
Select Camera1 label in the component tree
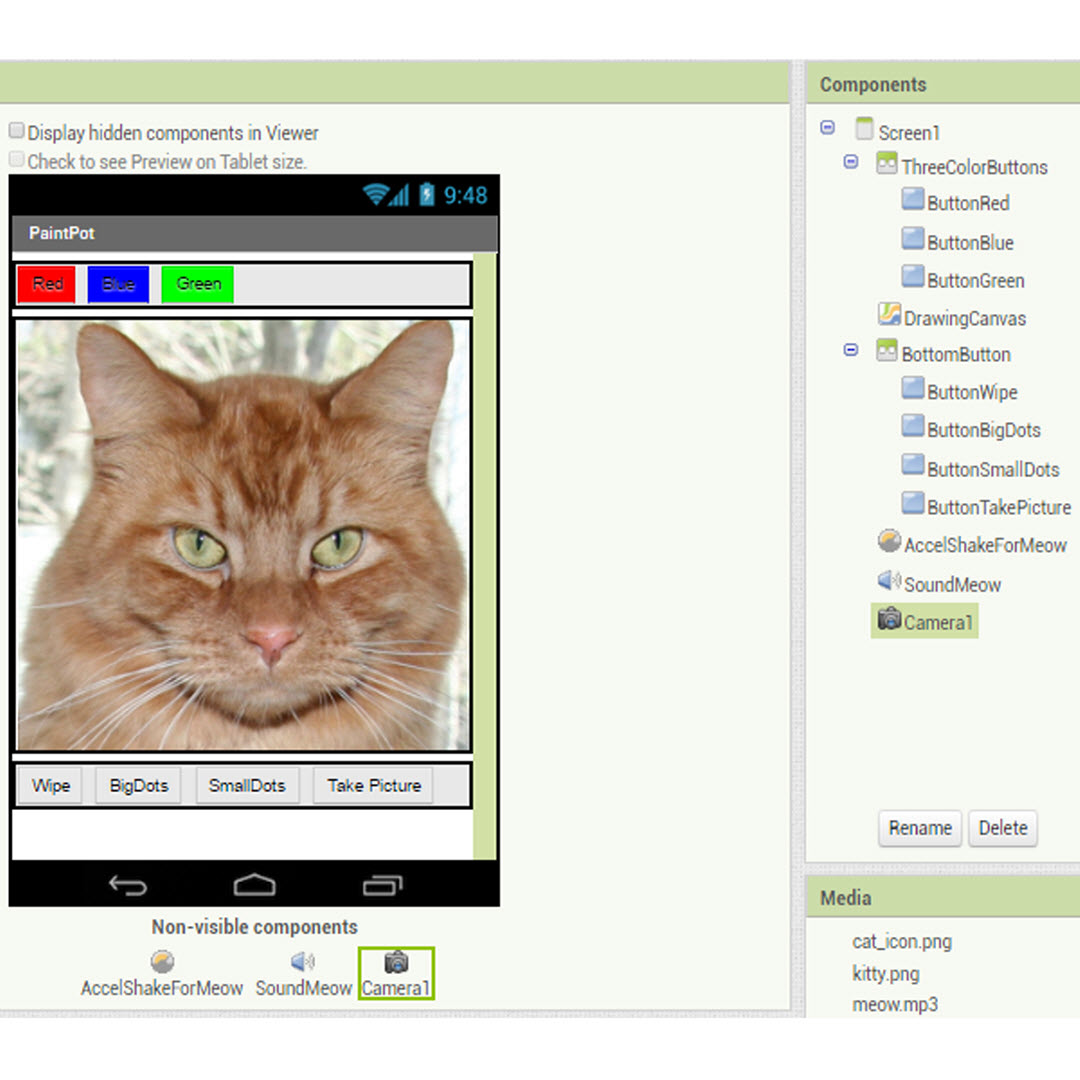pos(937,623)
